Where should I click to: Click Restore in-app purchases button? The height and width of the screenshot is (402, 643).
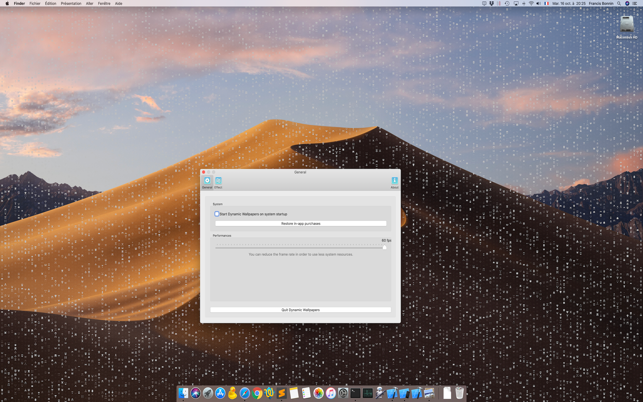300,224
